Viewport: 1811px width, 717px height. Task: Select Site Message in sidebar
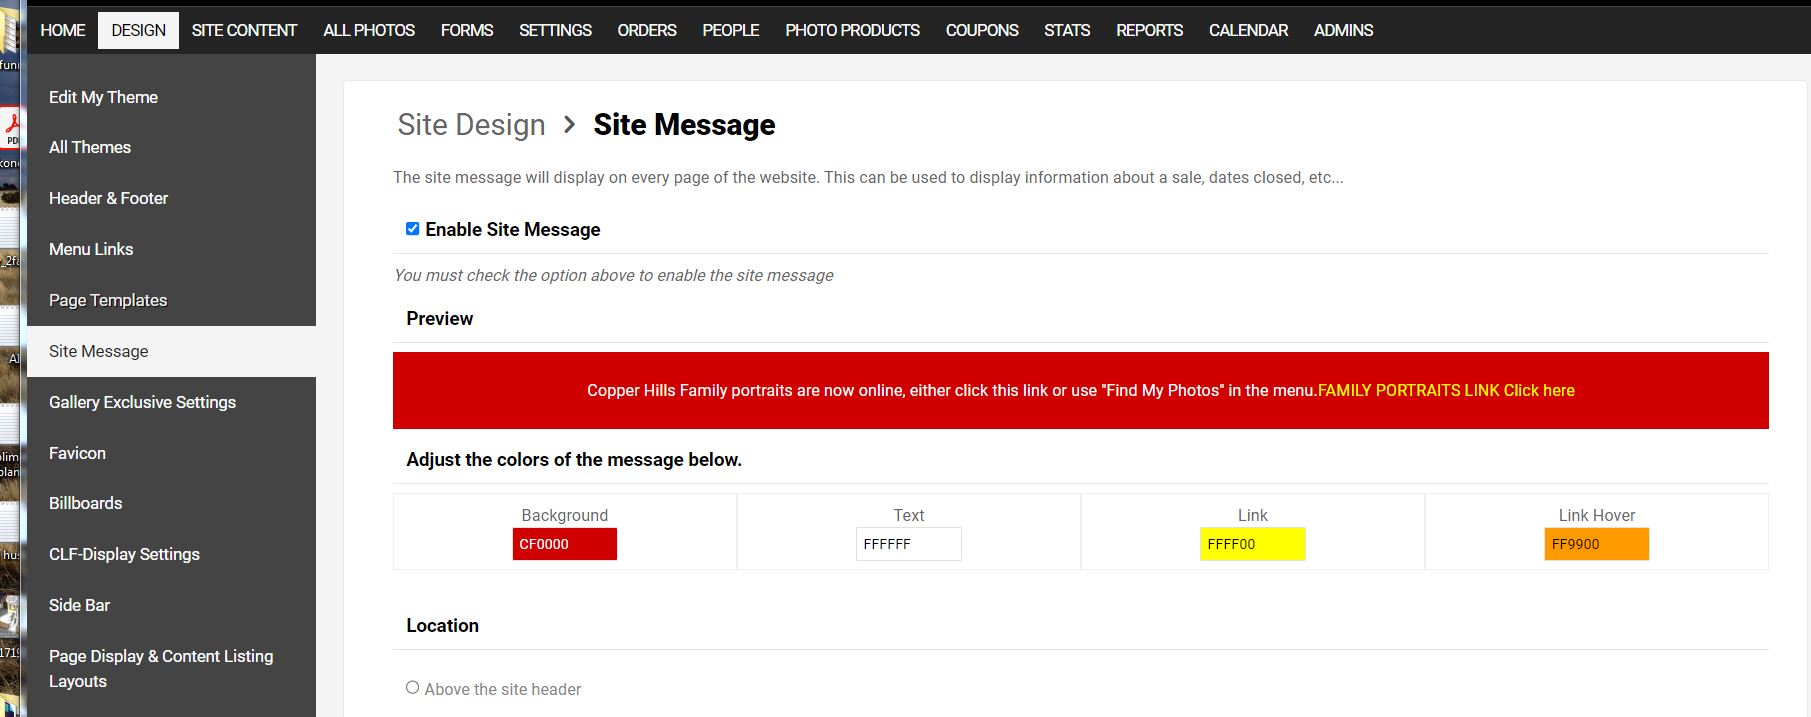pyautogui.click(x=171, y=351)
